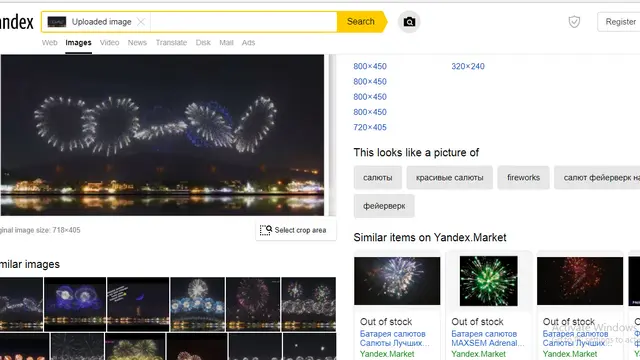Open the Disk tab
The width and height of the screenshot is (640, 360).
203,42
